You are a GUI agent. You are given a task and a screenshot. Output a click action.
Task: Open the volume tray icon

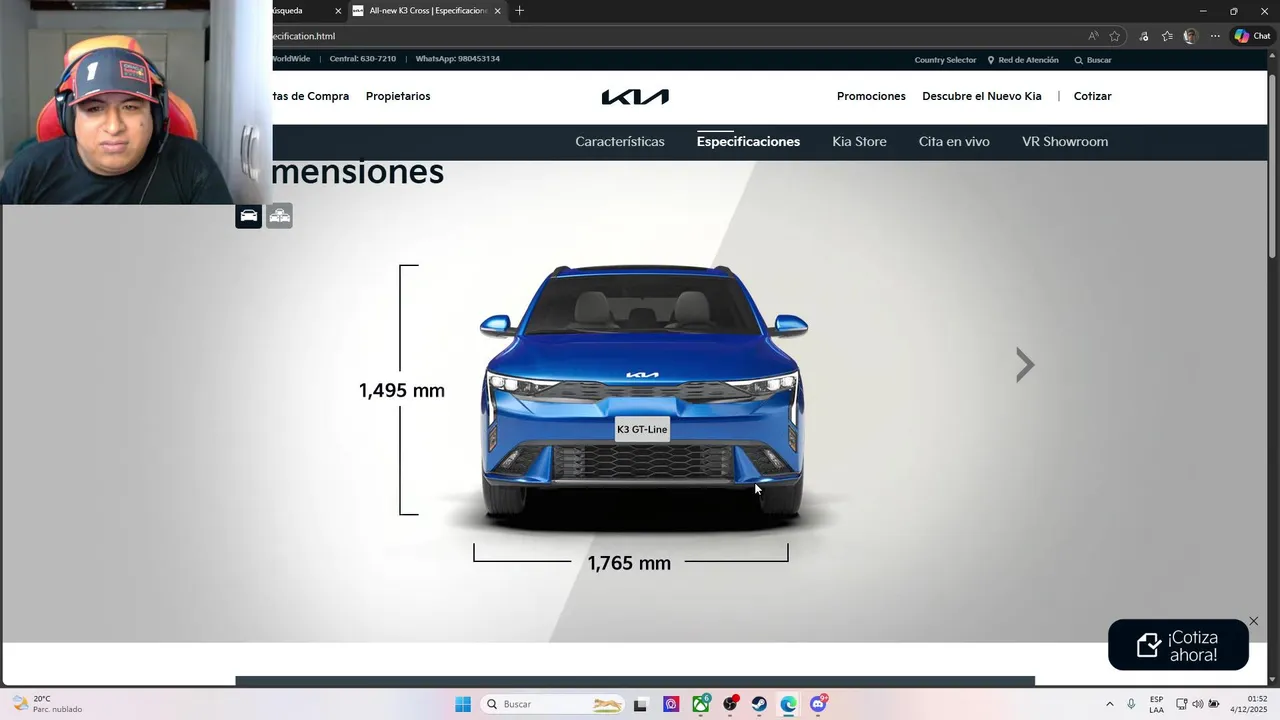point(1198,704)
